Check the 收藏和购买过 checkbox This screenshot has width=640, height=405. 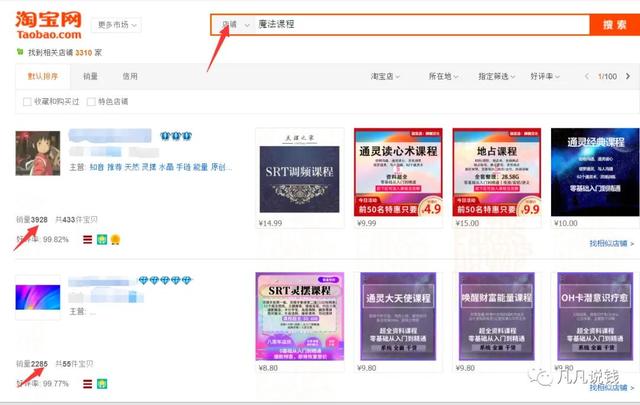[x=27, y=101]
